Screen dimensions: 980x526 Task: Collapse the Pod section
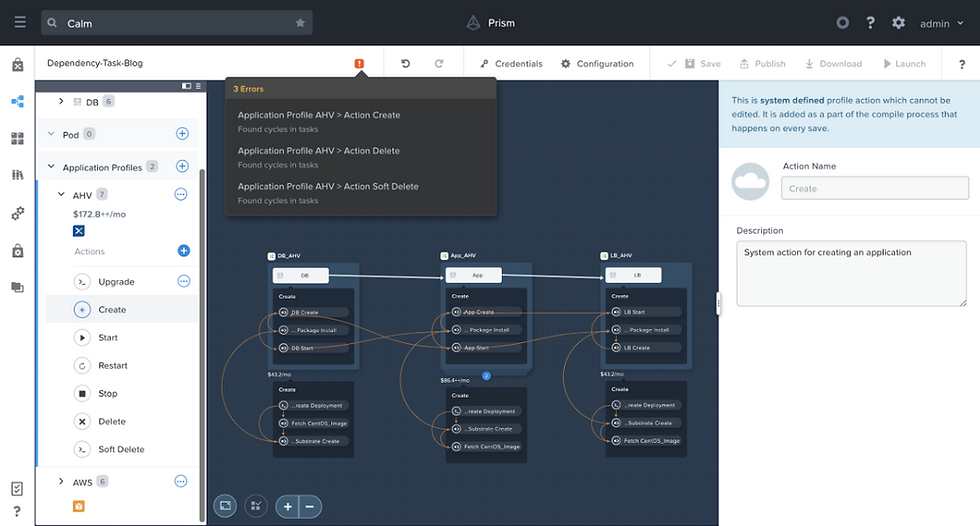tap(51, 134)
